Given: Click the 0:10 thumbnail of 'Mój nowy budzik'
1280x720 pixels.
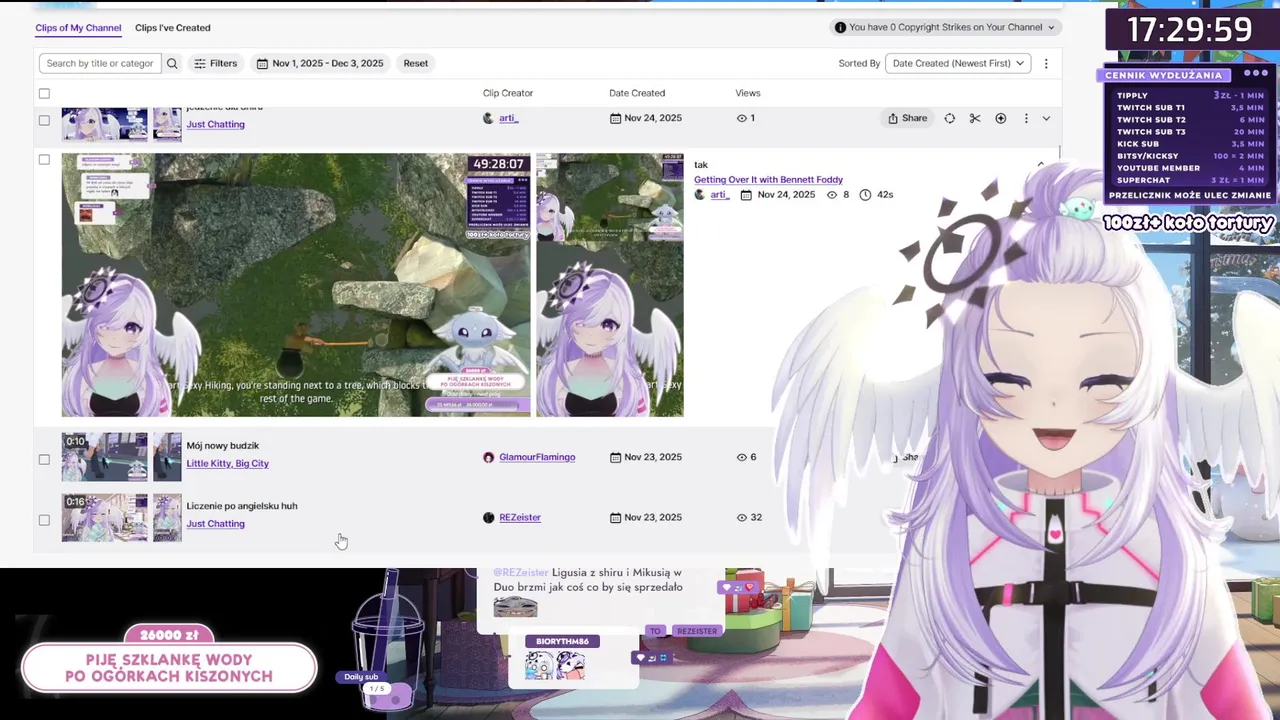Looking at the screenshot, I should tap(104, 457).
